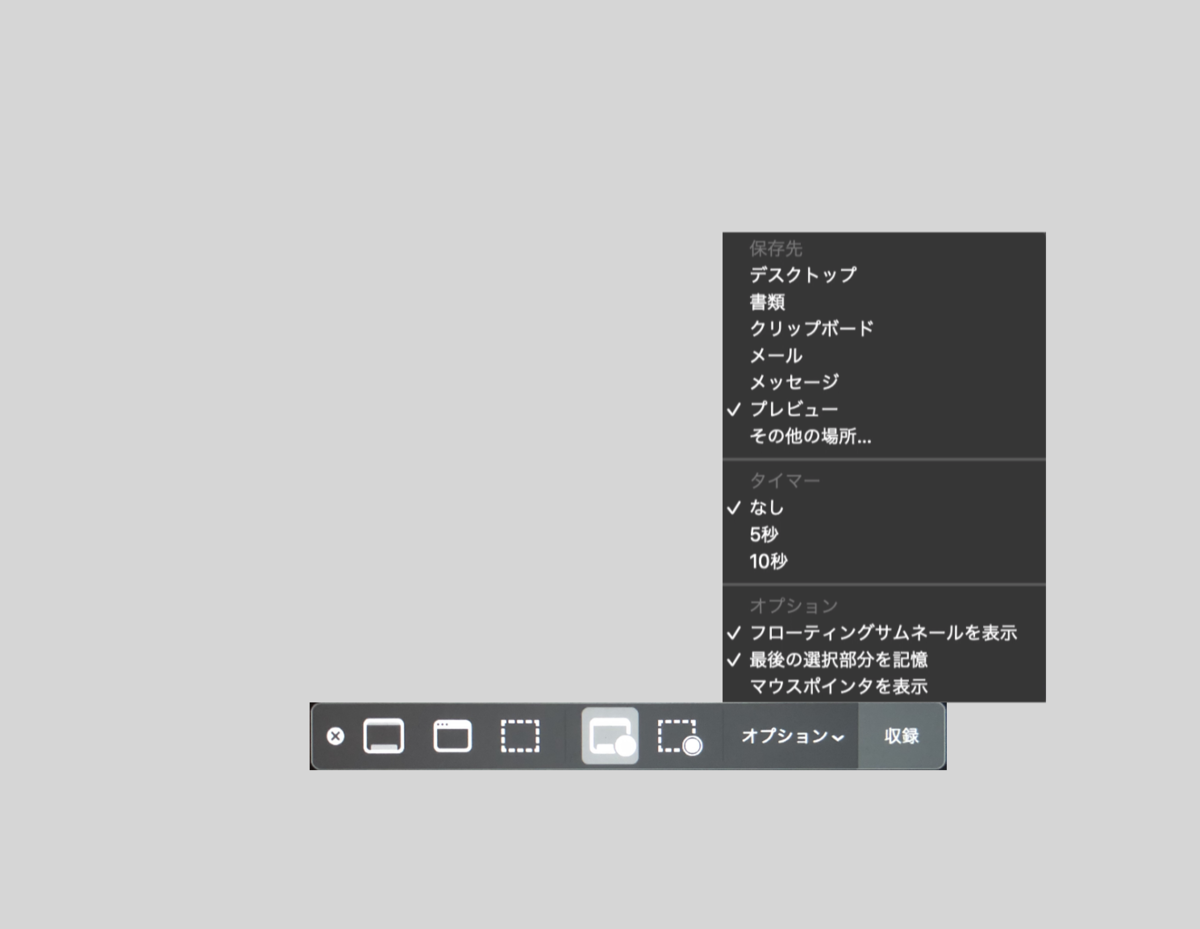The width and height of the screenshot is (1200, 929).
Task: Set the timer to 10秒
Action: (x=766, y=561)
